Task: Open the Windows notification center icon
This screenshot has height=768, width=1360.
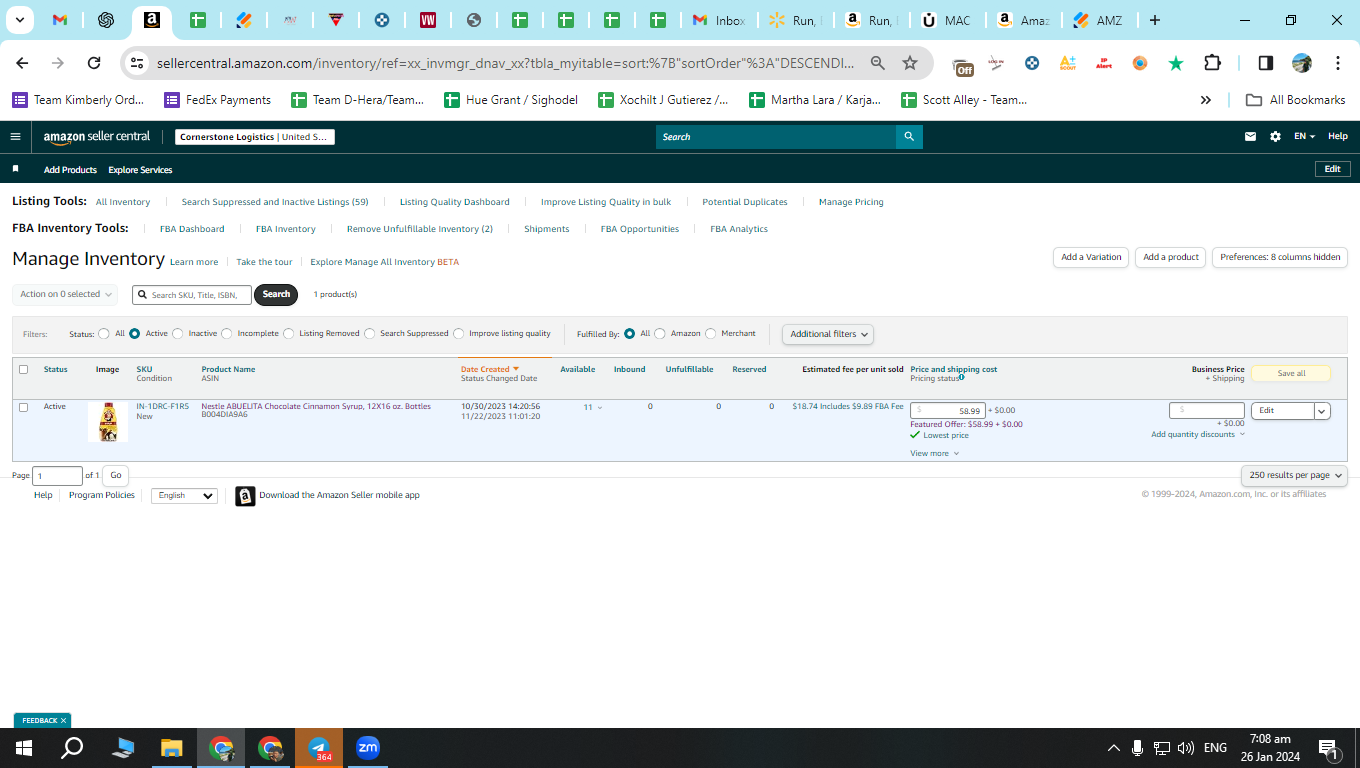Action: (x=1329, y=748)
